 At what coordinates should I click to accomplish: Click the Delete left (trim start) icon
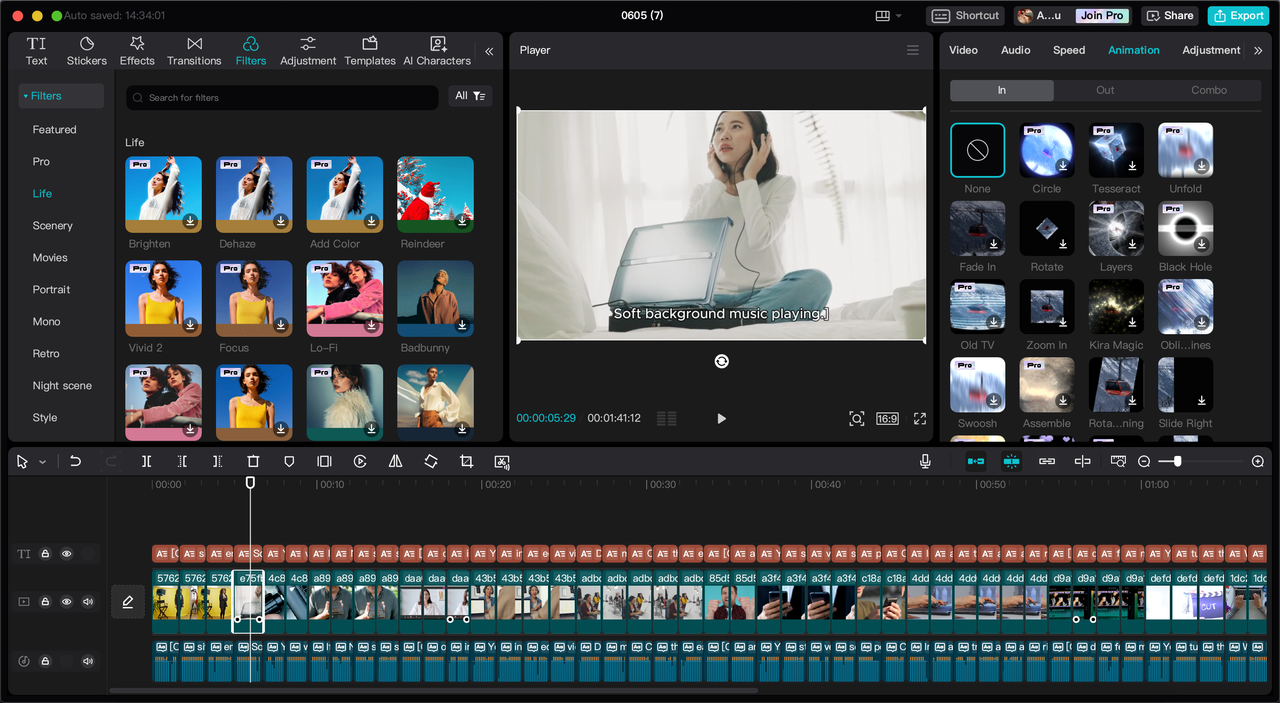tap(182, 461)
